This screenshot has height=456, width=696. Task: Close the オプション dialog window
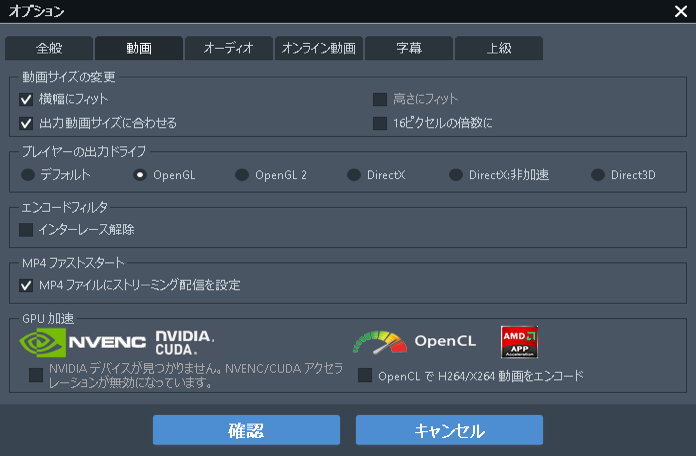click(681, 12)
